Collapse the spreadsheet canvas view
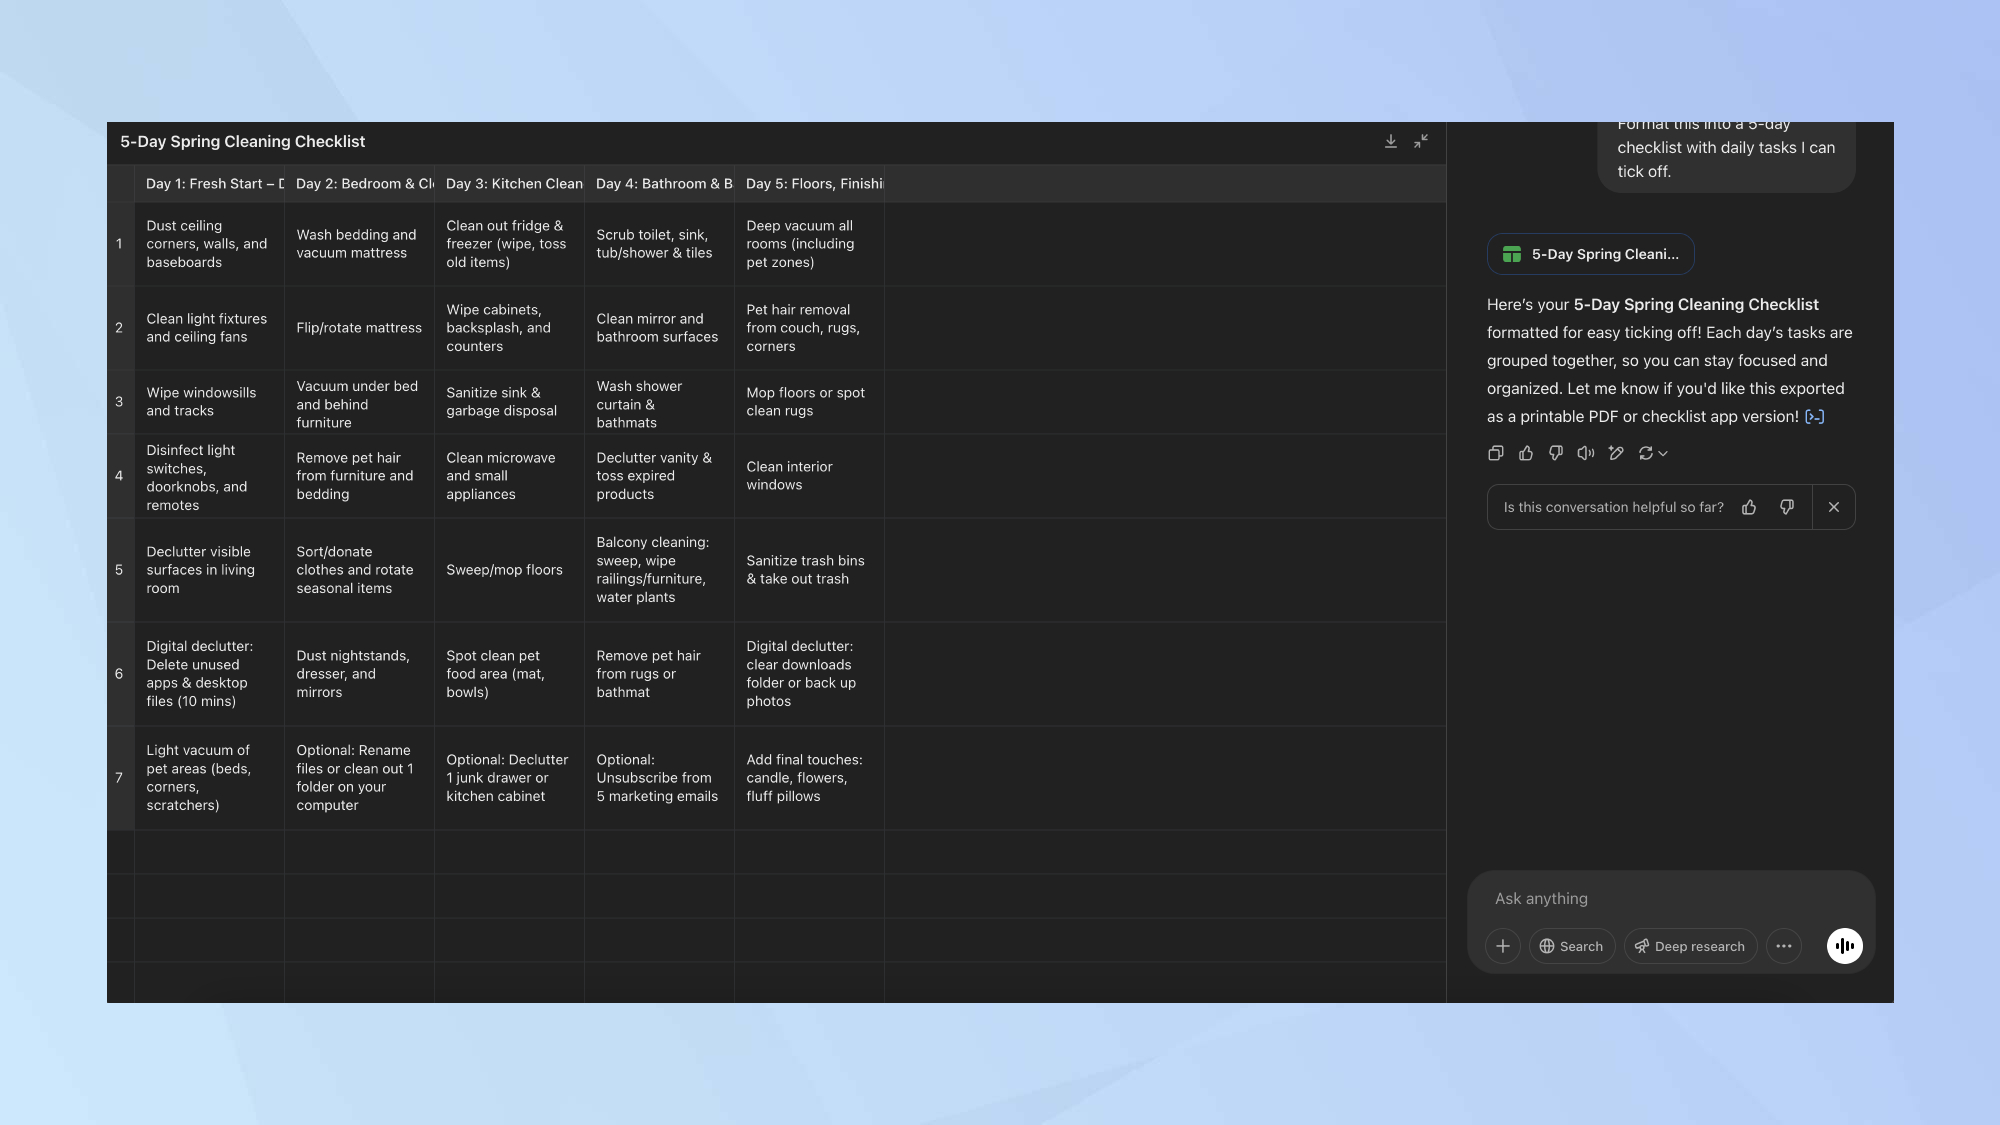The image size is (2000, 1125). click(1420, 142)
